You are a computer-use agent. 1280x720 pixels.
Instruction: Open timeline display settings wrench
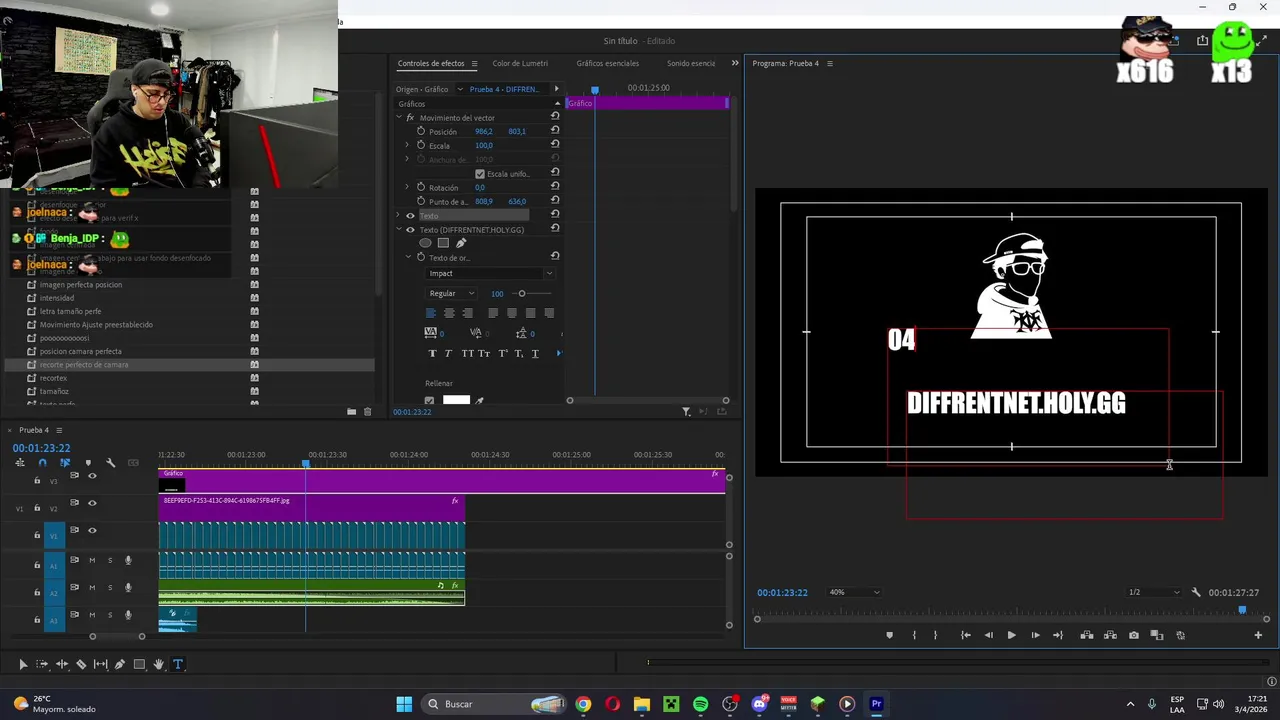click(x=110, y=462)
